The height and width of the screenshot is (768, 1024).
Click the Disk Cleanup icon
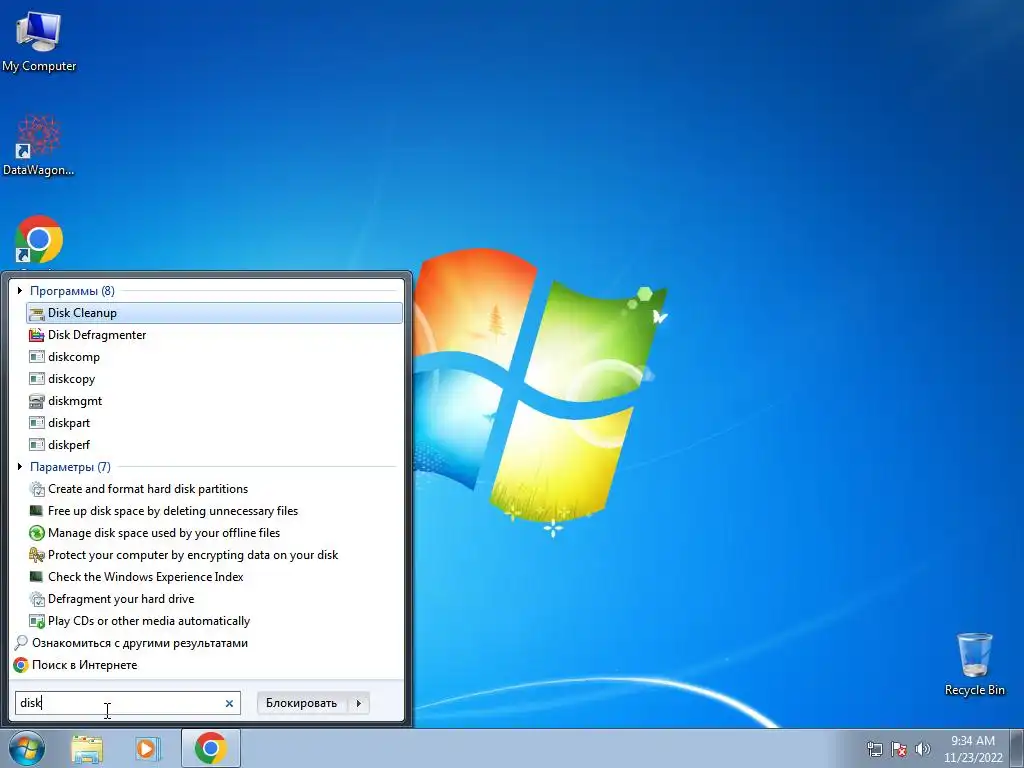(37, 313)
